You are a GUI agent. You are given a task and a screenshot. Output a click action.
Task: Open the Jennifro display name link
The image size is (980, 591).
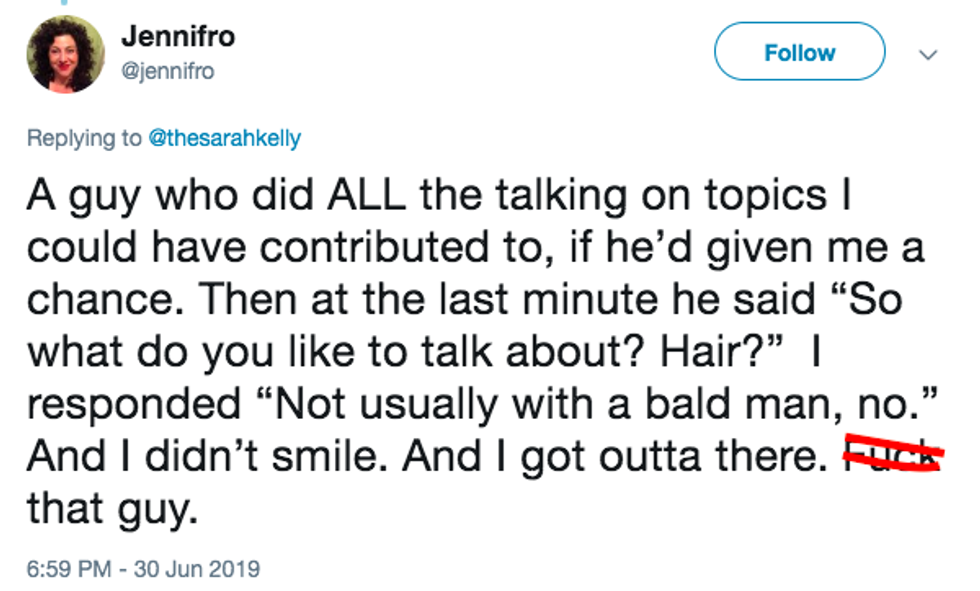tap(178, 38)
